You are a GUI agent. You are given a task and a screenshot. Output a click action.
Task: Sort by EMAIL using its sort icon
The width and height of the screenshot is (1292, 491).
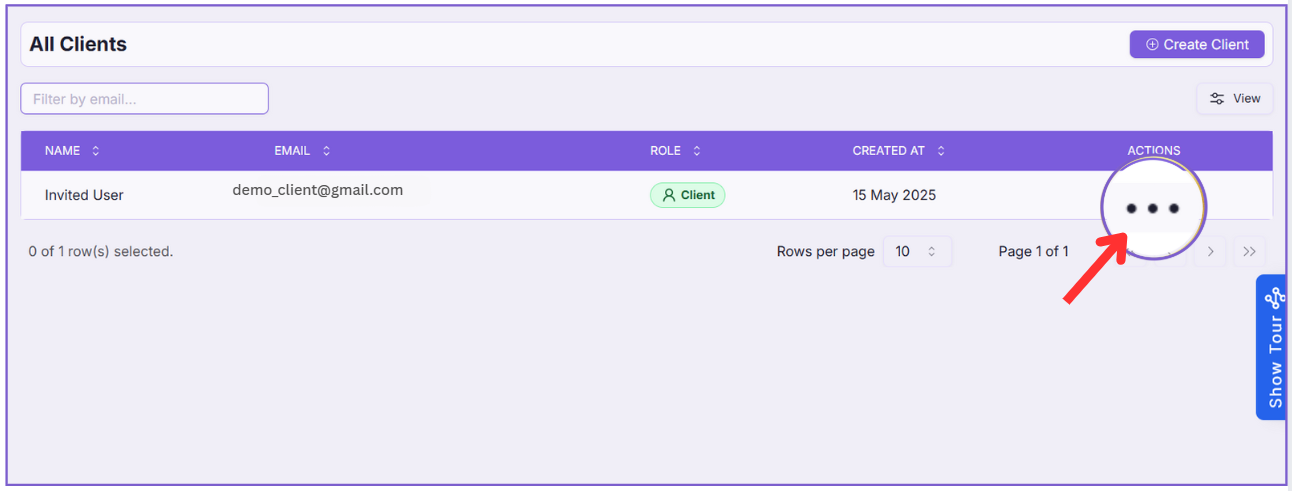pyautogui.click(x=326, y=151)
